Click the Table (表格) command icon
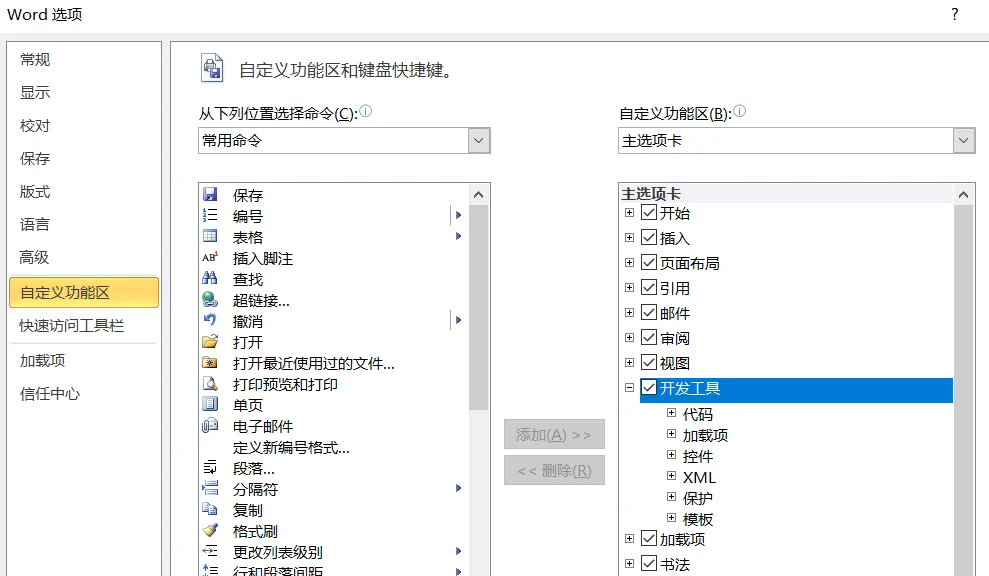Image resolution: width=989 pixels, height=576 pixels. point(210,236)
